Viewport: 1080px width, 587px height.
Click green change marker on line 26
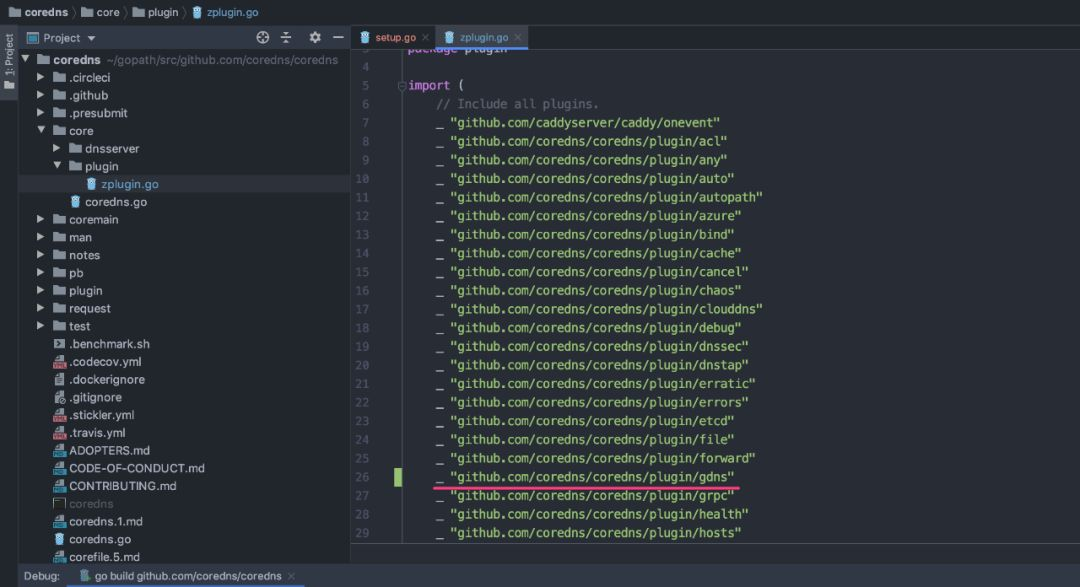point(398,477)
